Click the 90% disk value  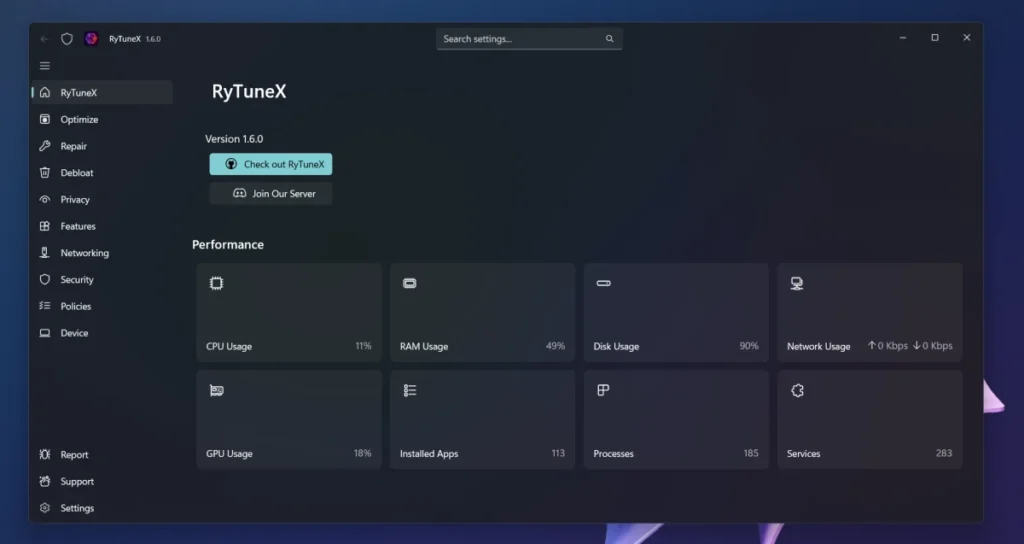749,346
